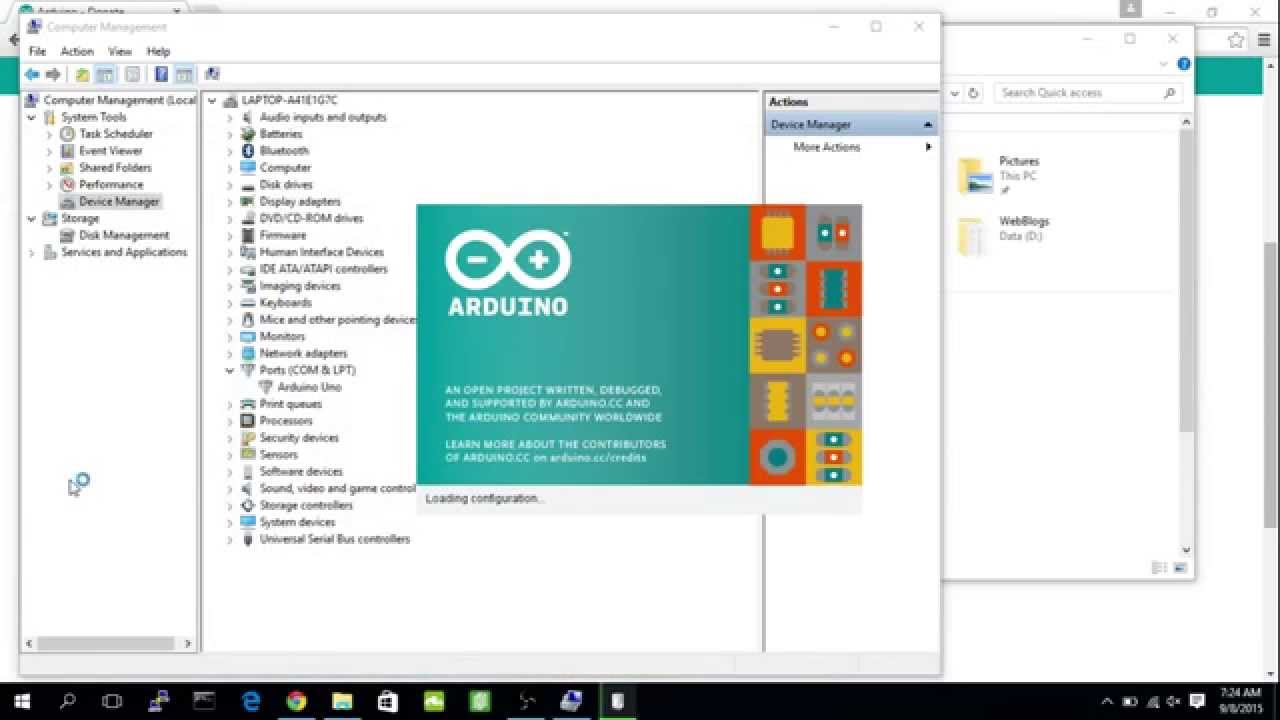
Task: Click the taskbar Search magnifier icon
Action: click(68, 702)
